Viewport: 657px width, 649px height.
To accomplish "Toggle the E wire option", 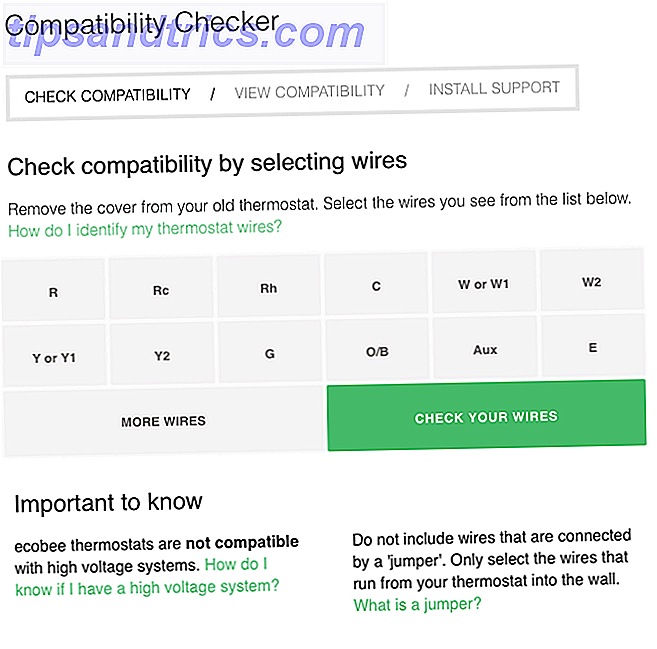I will [x=592, y=348].
